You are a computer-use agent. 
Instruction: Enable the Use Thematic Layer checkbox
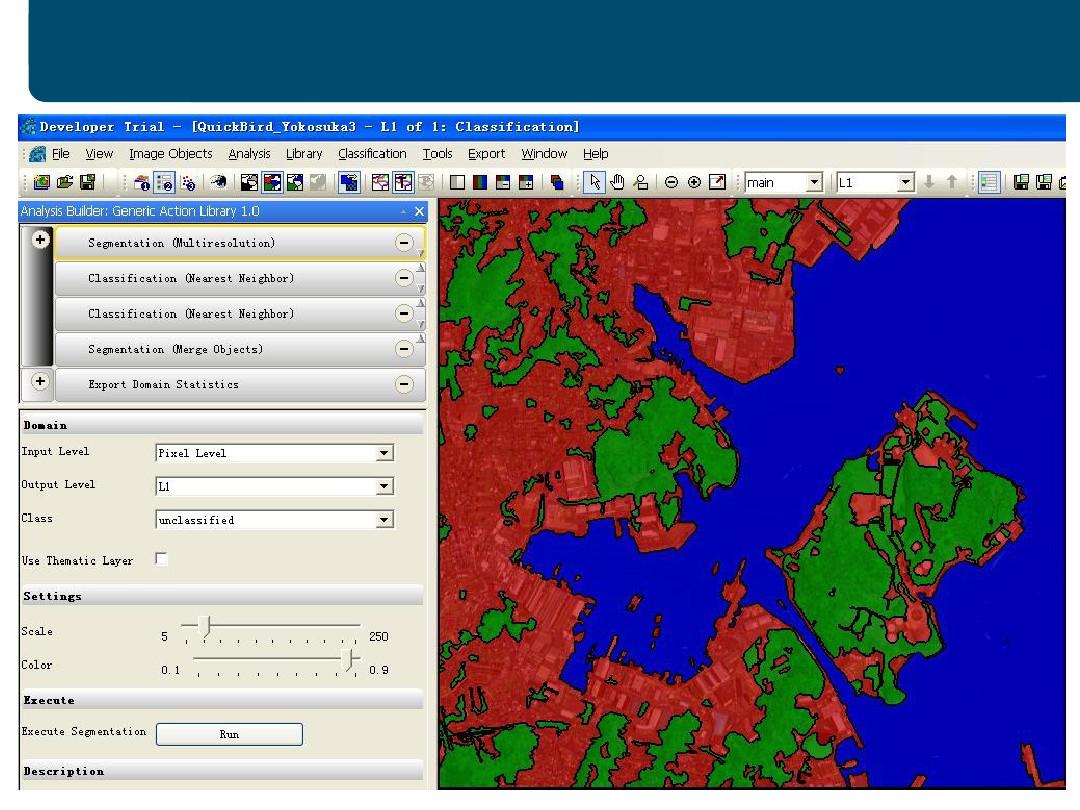[x=161, y=559]
